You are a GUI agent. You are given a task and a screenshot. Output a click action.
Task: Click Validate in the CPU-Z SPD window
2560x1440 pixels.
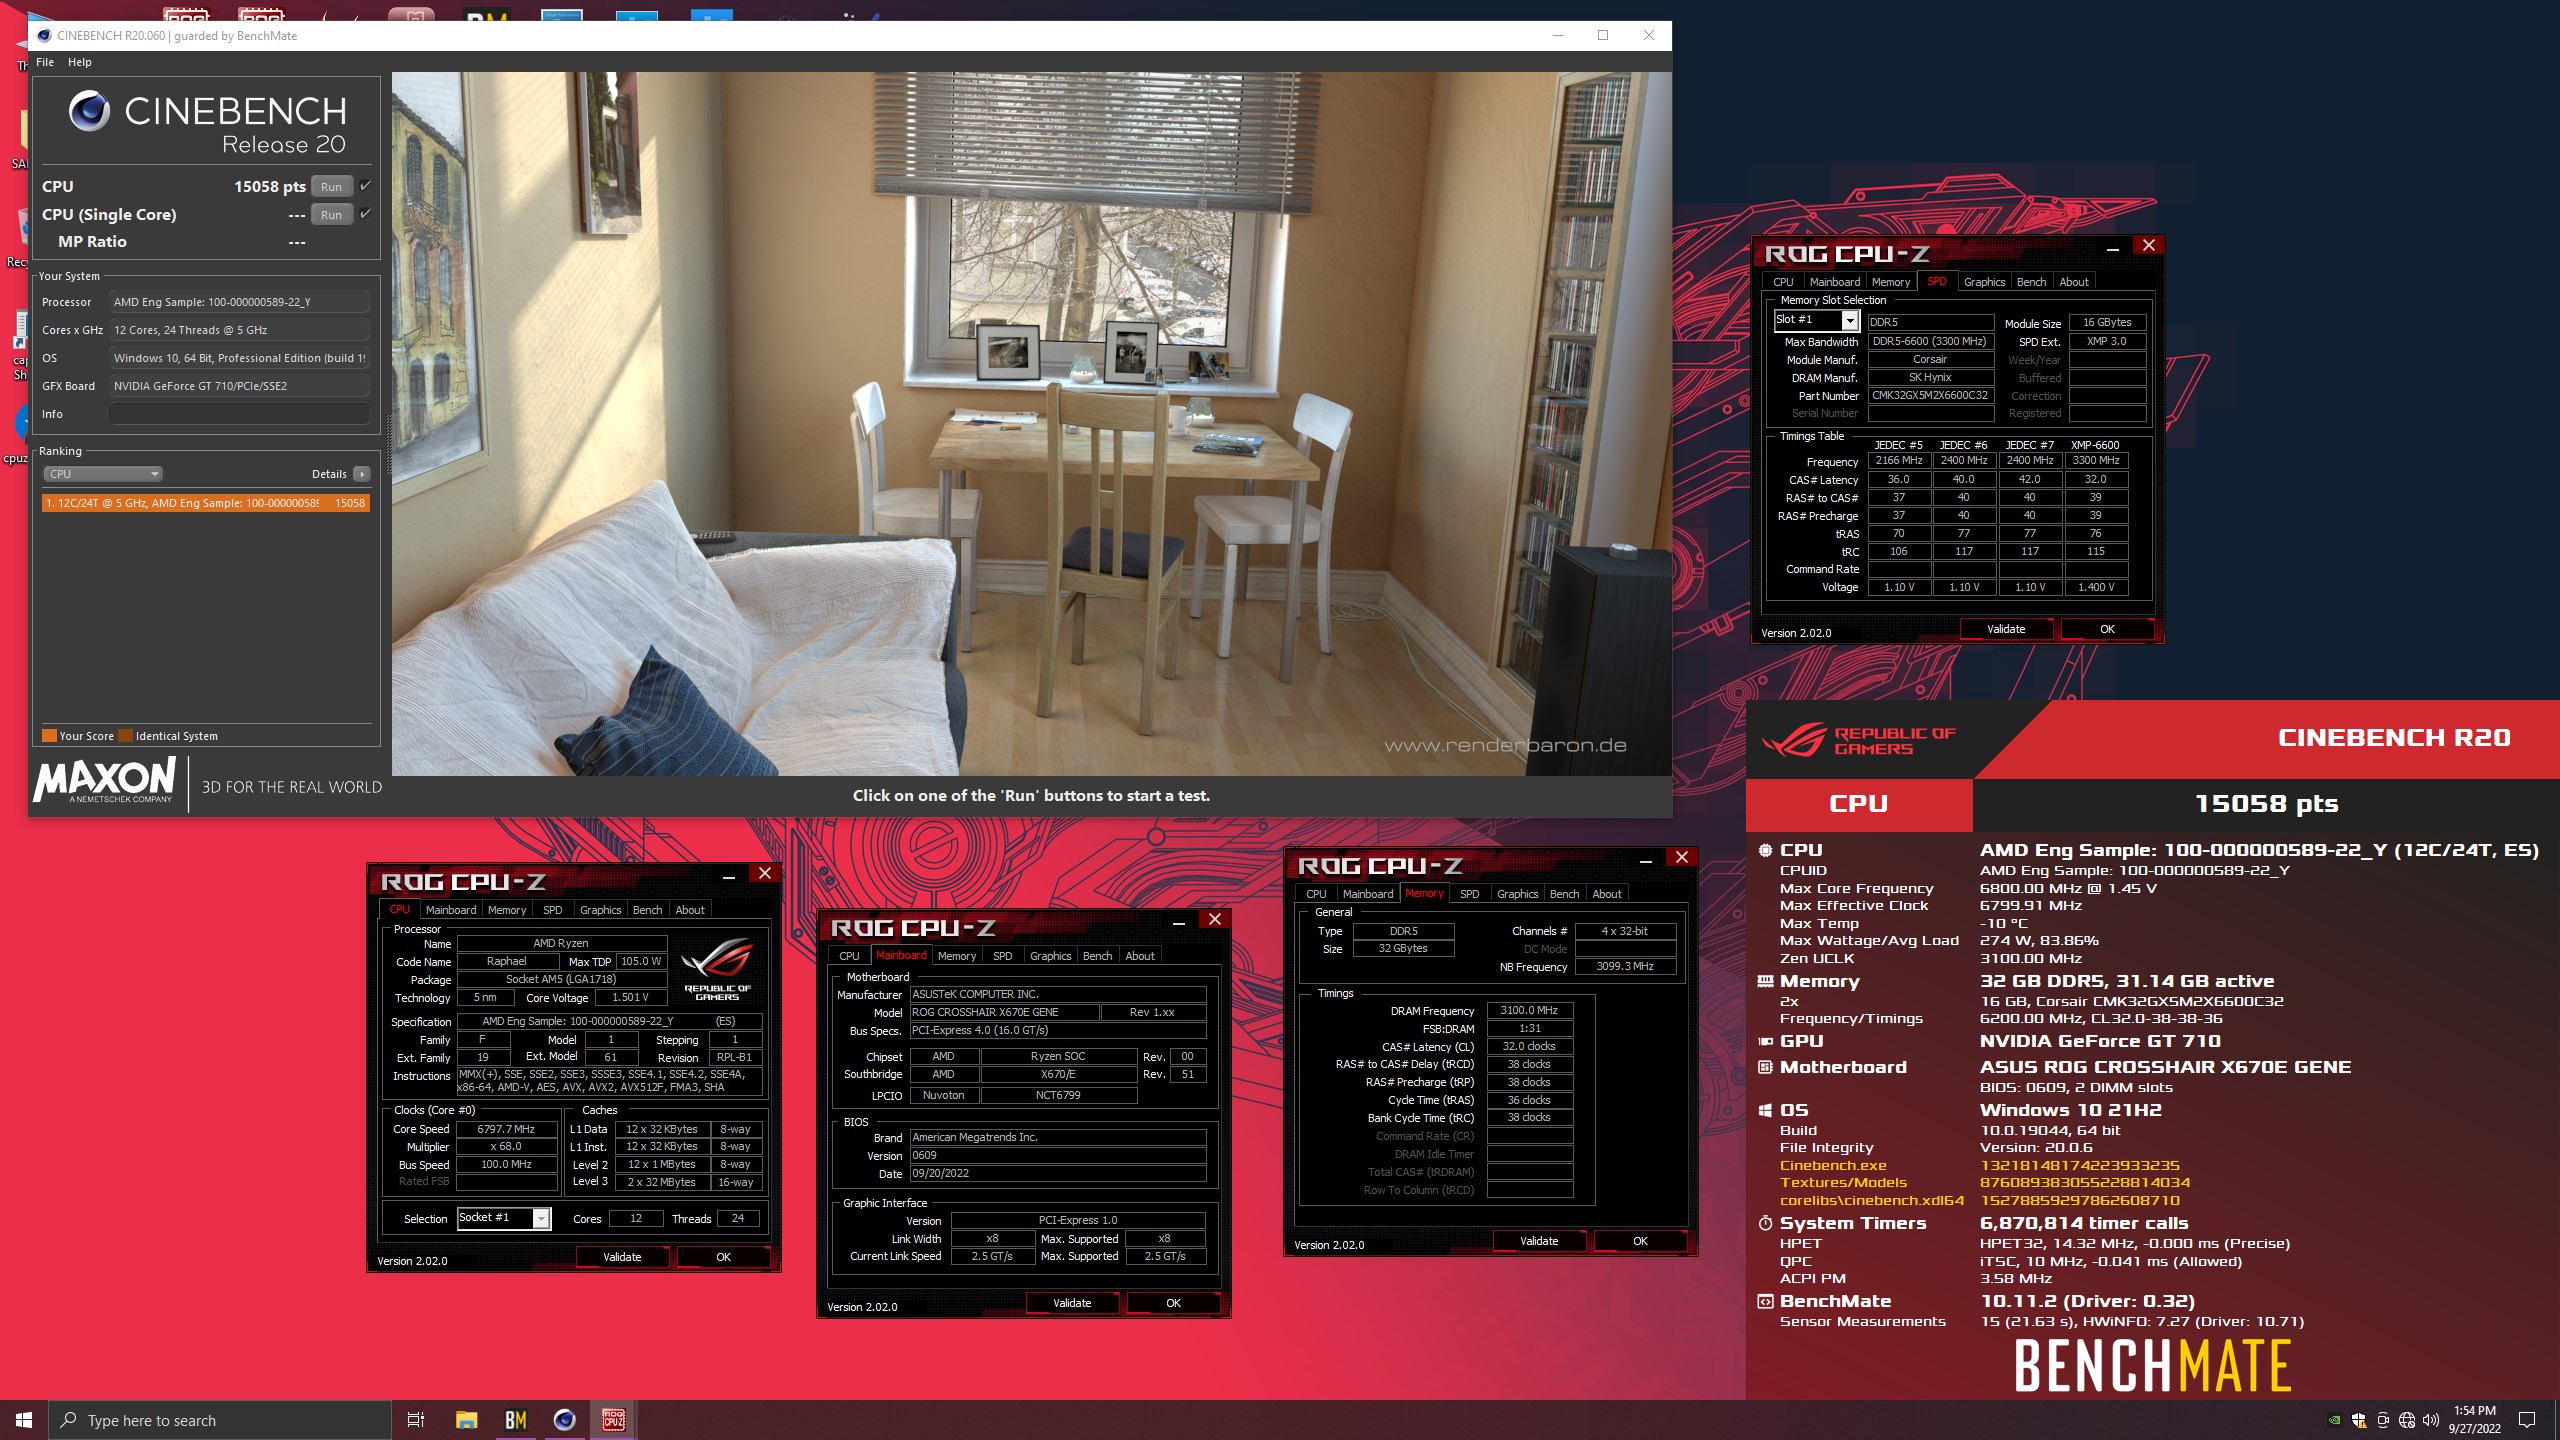2005,629
